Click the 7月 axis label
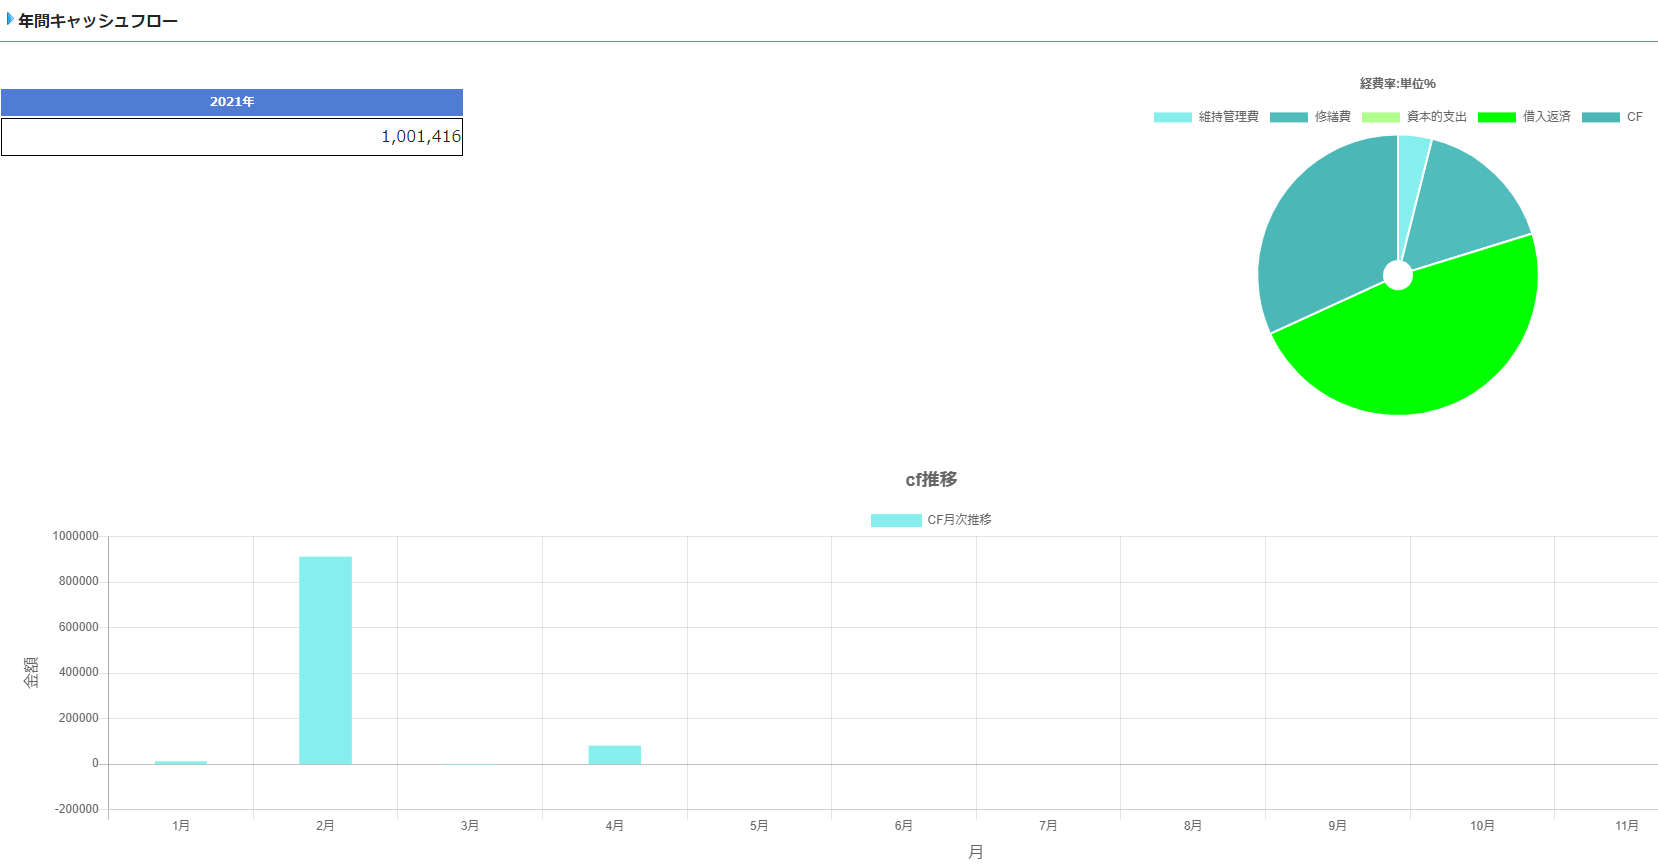Viewport: 1658px width, 866px height. click(1048, 826)
